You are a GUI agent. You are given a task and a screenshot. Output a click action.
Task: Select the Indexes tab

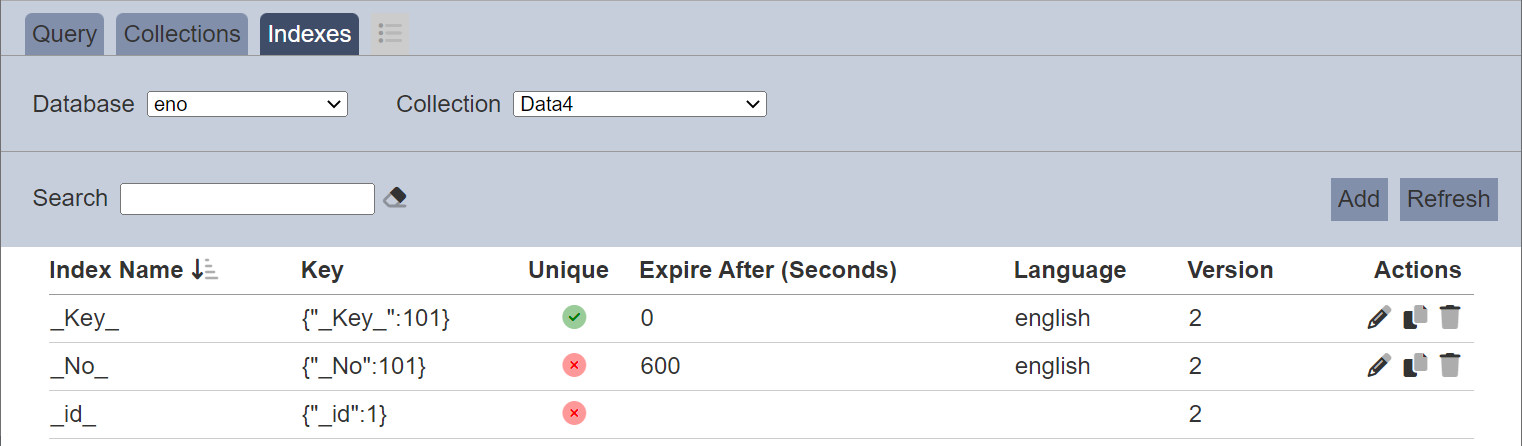(x=309, y=34)
